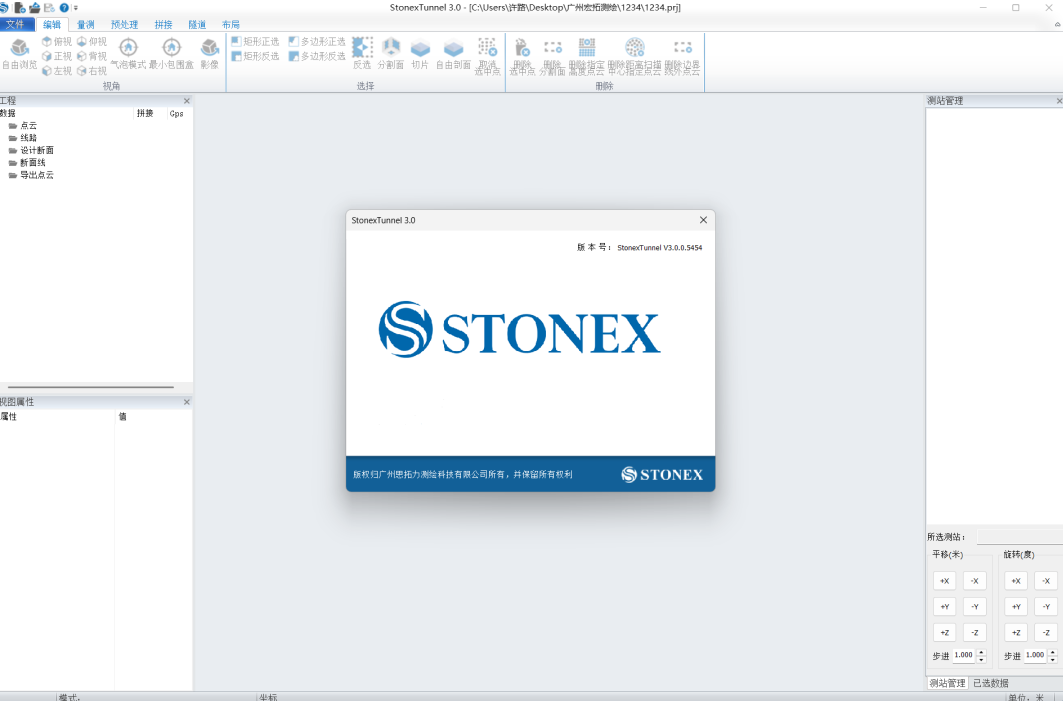Toggle the 矩形正选 rectangle select option
This screenshot has width=1063, height=701.
coord(255,42)
